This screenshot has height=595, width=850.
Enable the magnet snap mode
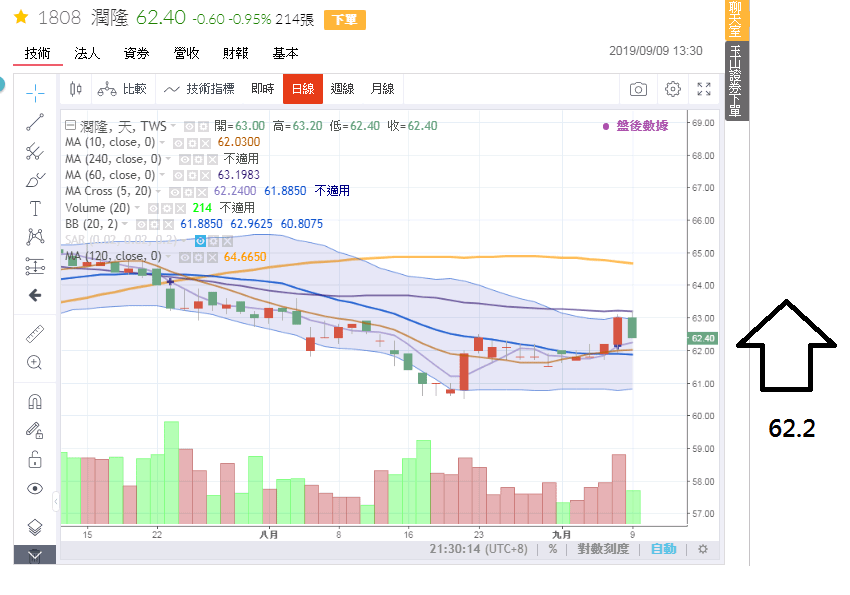coord(35,402)
